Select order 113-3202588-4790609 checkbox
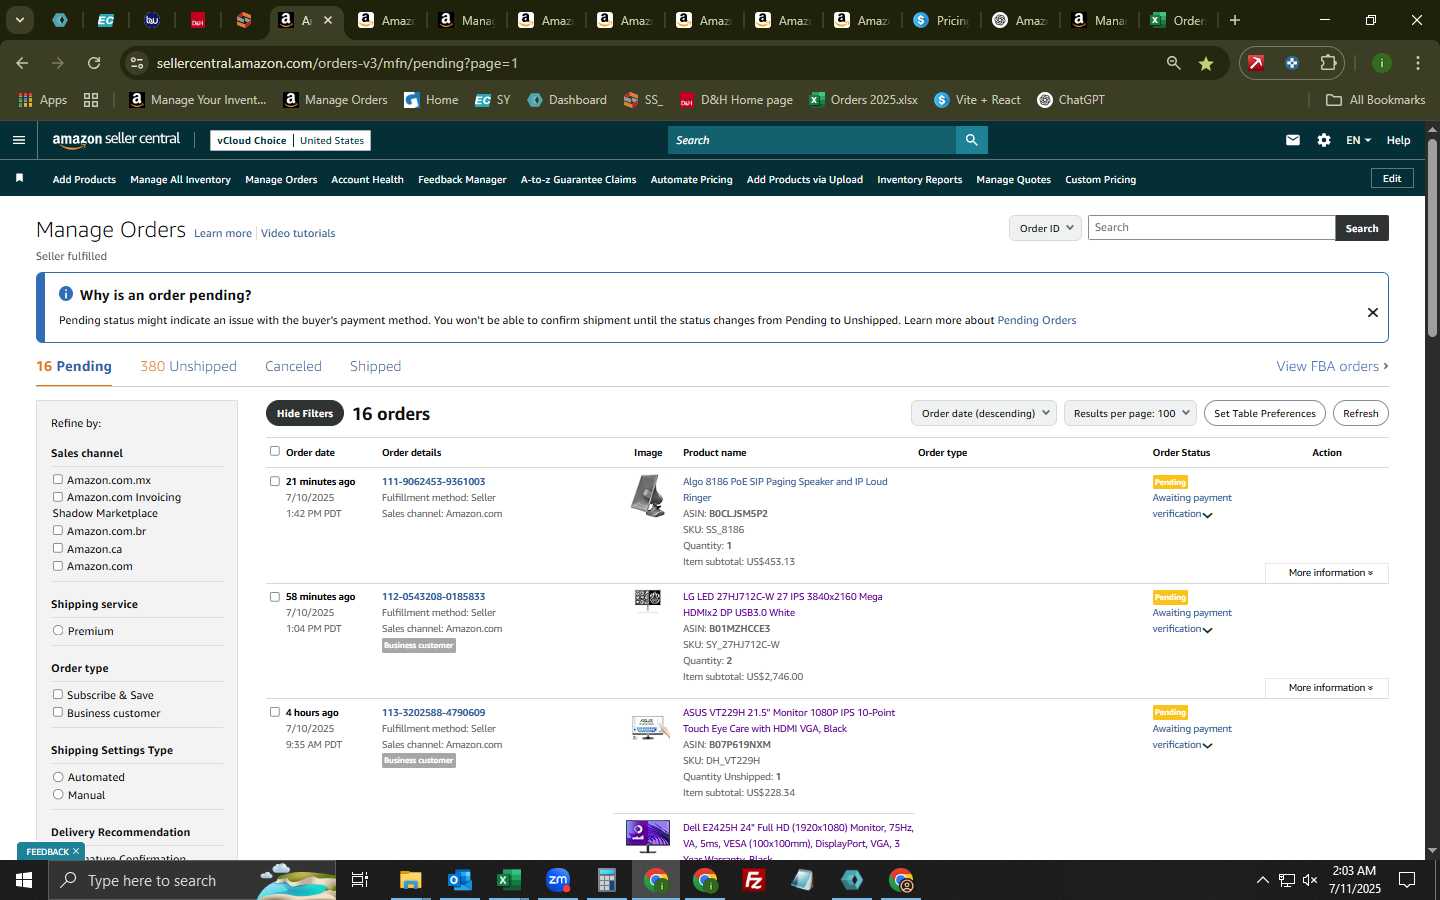This screenshot has width=1440, height=900. click(275, 712)
